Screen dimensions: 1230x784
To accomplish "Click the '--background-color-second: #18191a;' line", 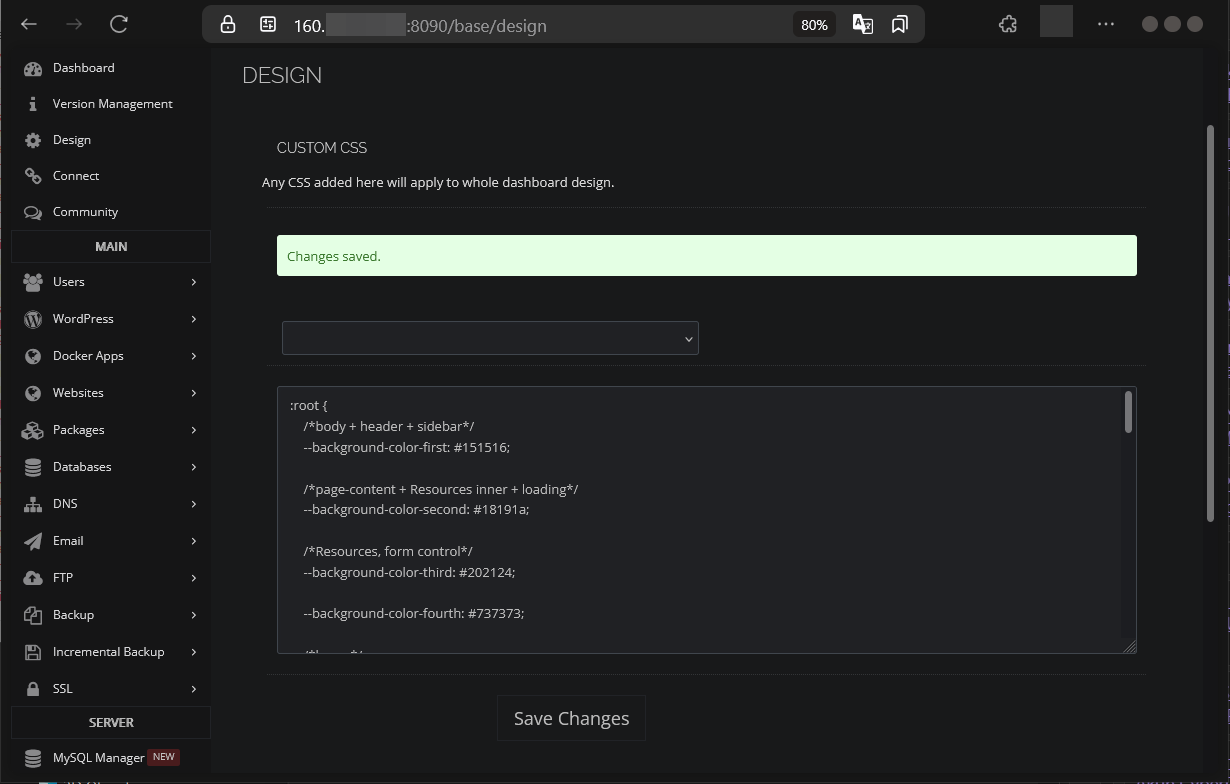I will click(416, 509).
